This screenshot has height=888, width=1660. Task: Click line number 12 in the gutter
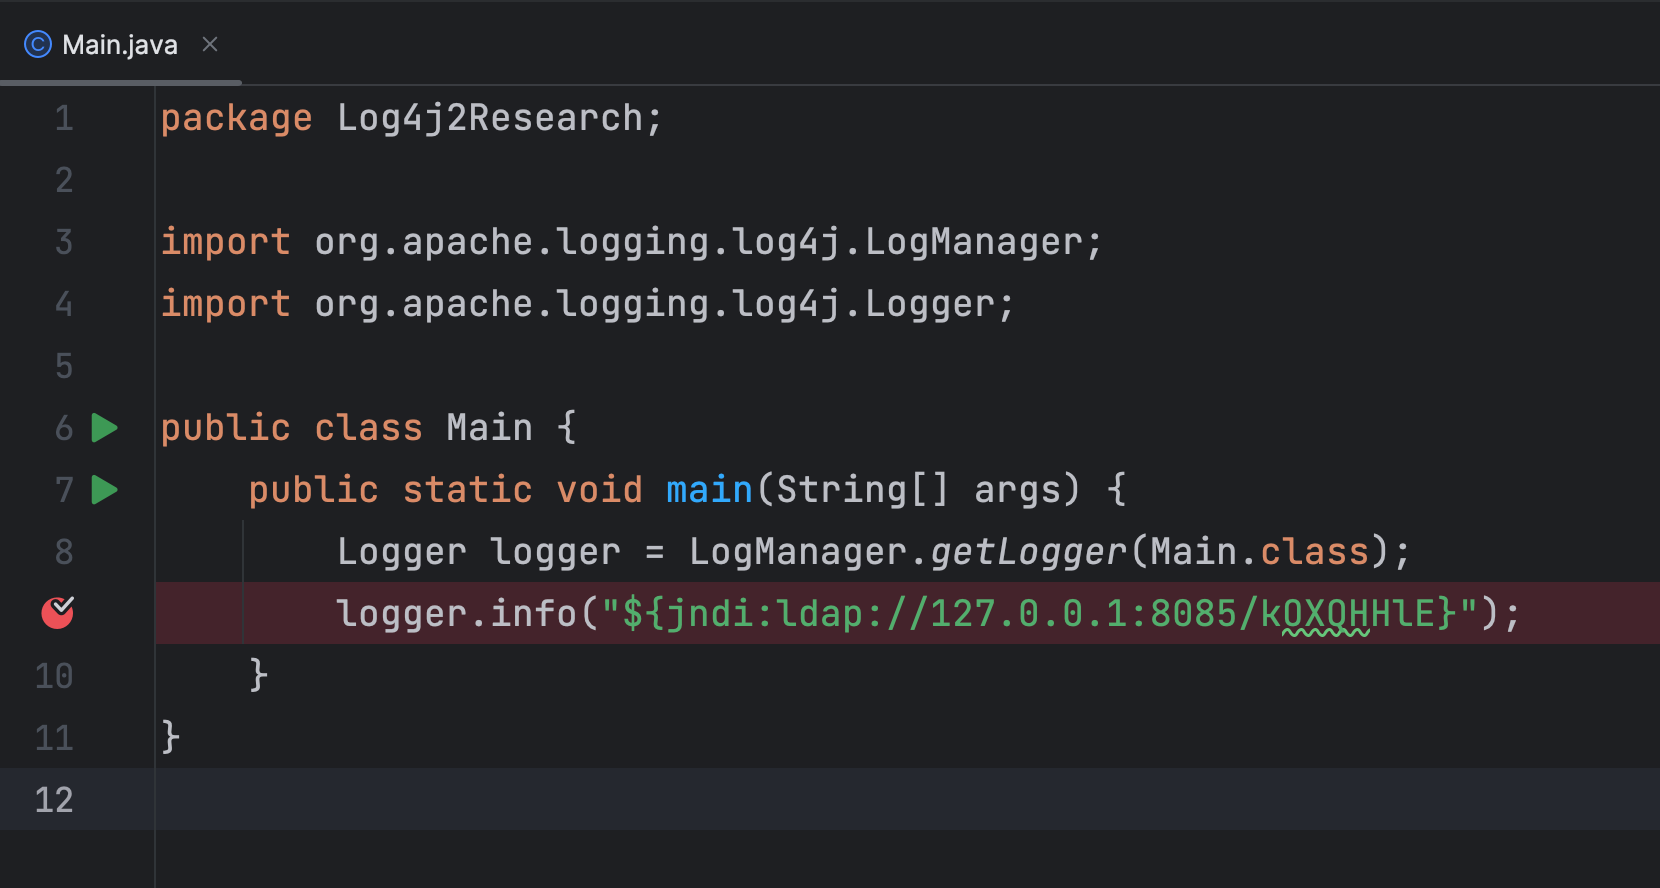[54, 800]
